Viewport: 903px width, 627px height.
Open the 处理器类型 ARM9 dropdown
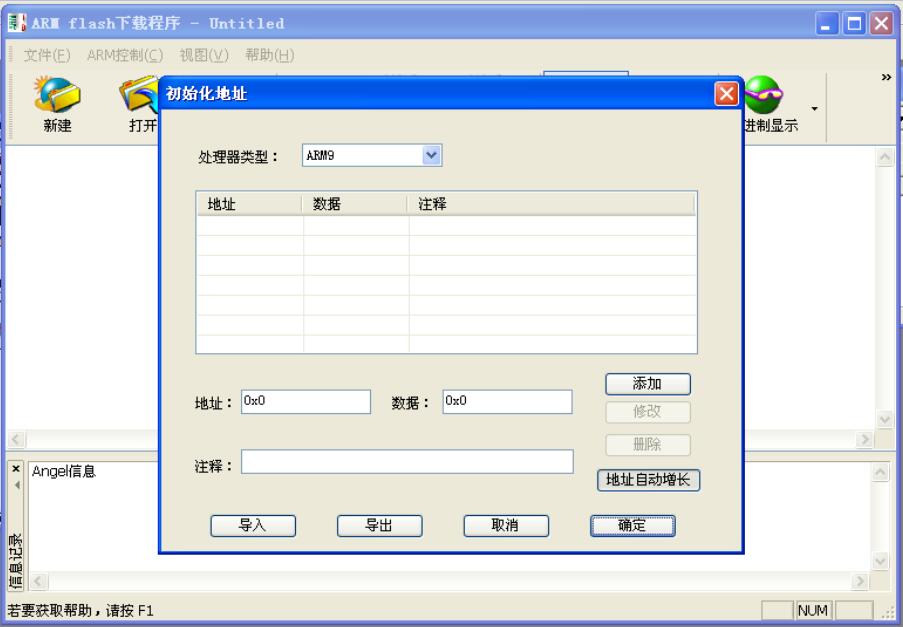click(431, 155)
